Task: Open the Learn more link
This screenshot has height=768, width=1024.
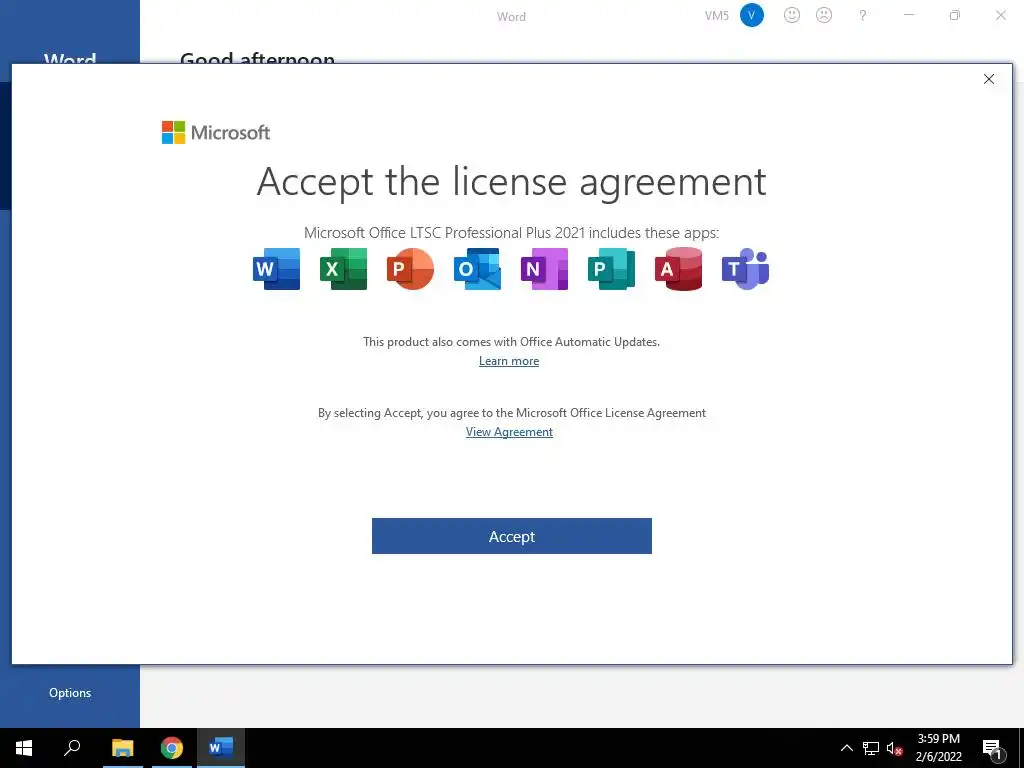Action: [x=509, y=360]
